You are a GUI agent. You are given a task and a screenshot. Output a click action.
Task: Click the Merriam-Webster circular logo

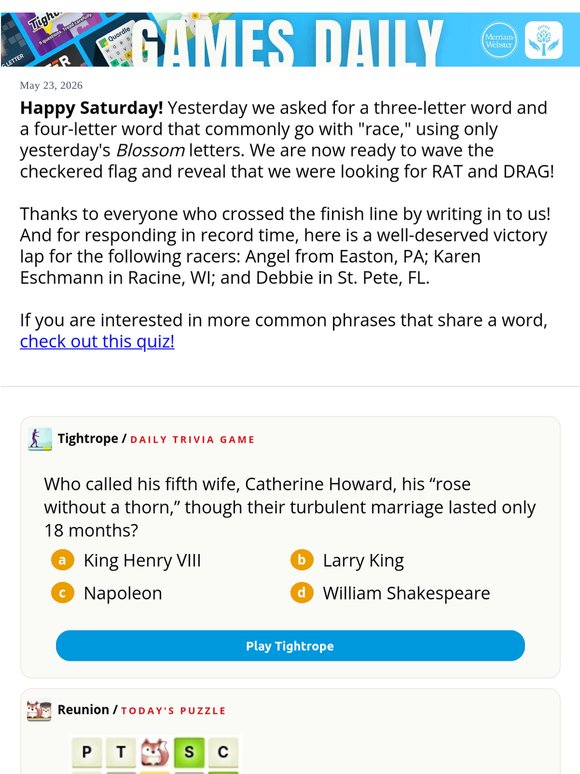click(499, 40)
